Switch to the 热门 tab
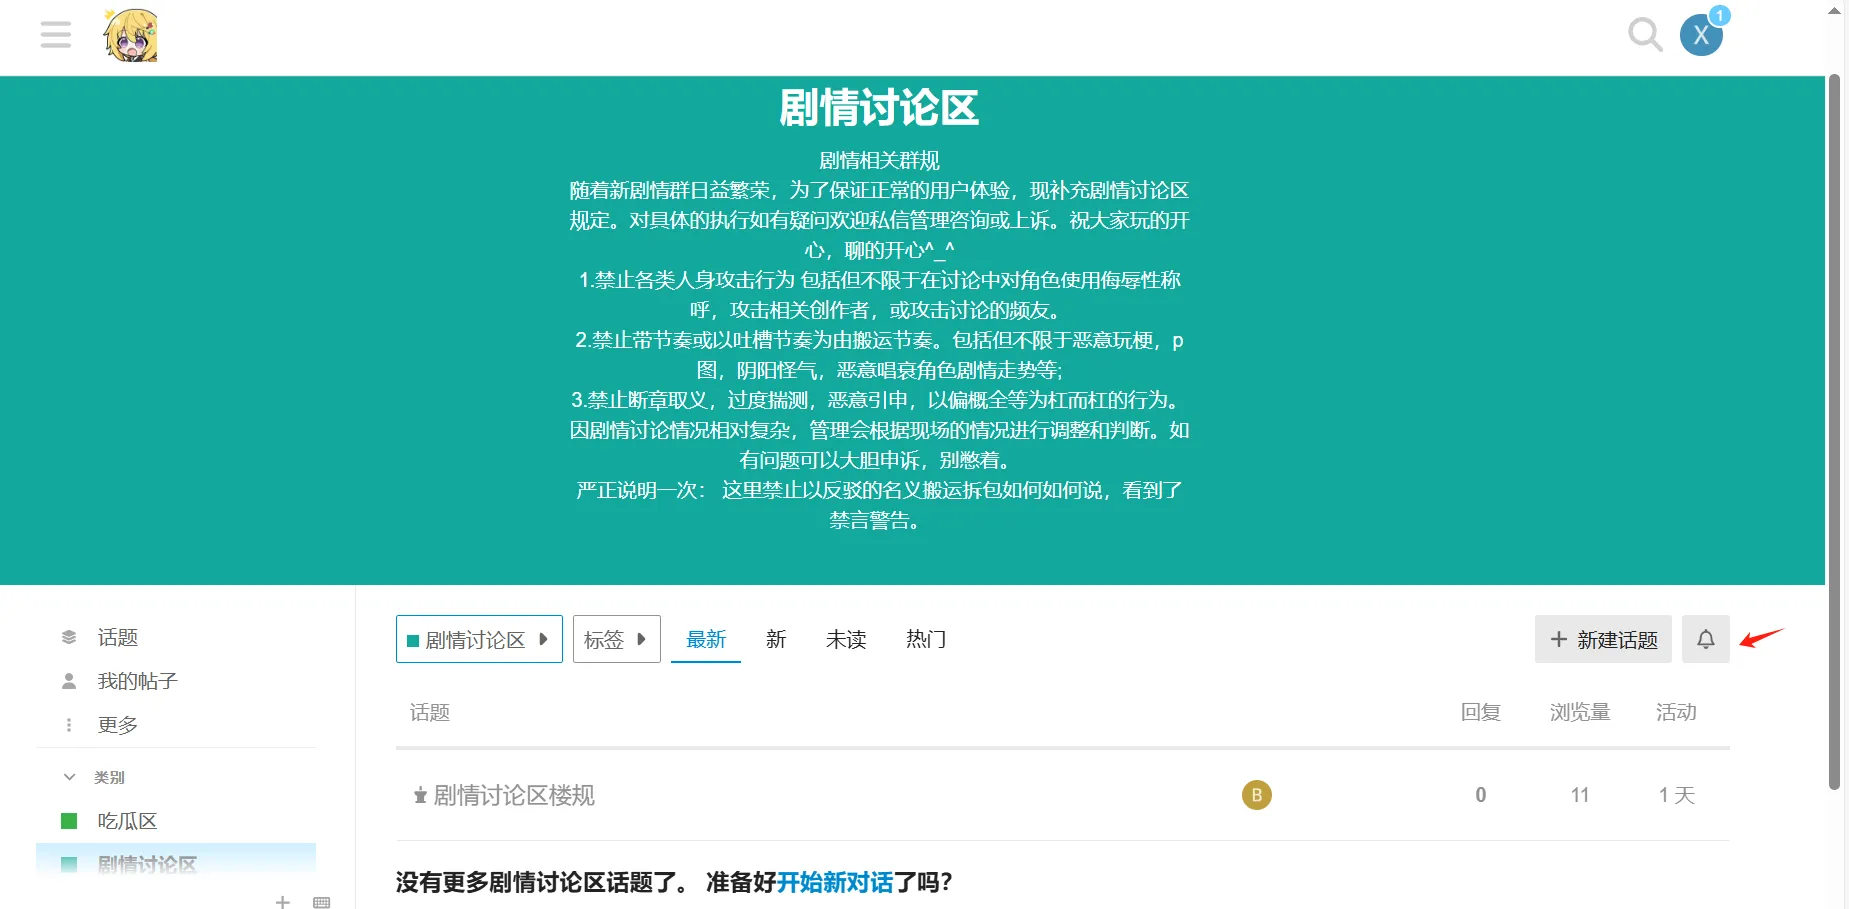 coord(925,639)
